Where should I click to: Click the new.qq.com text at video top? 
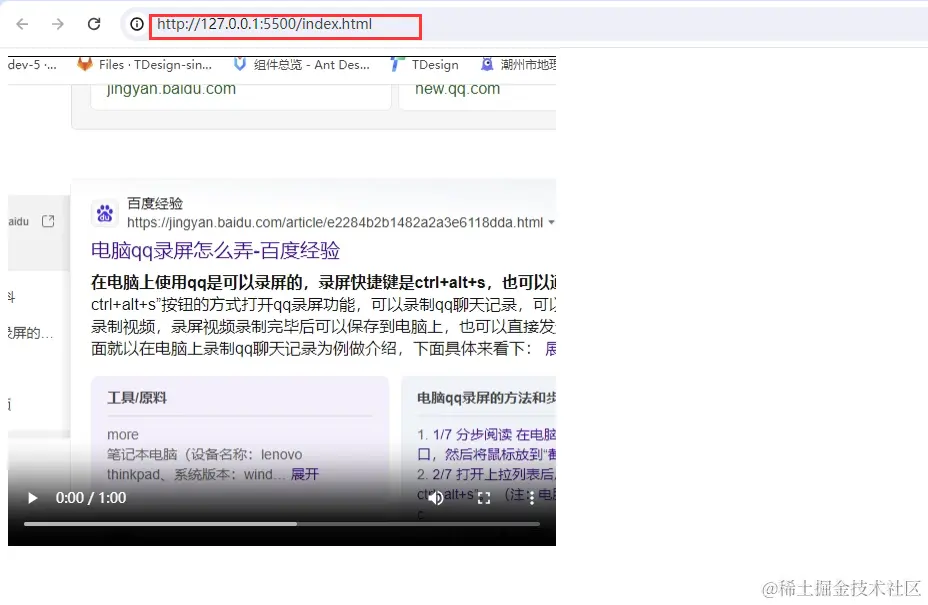point(457,89)
